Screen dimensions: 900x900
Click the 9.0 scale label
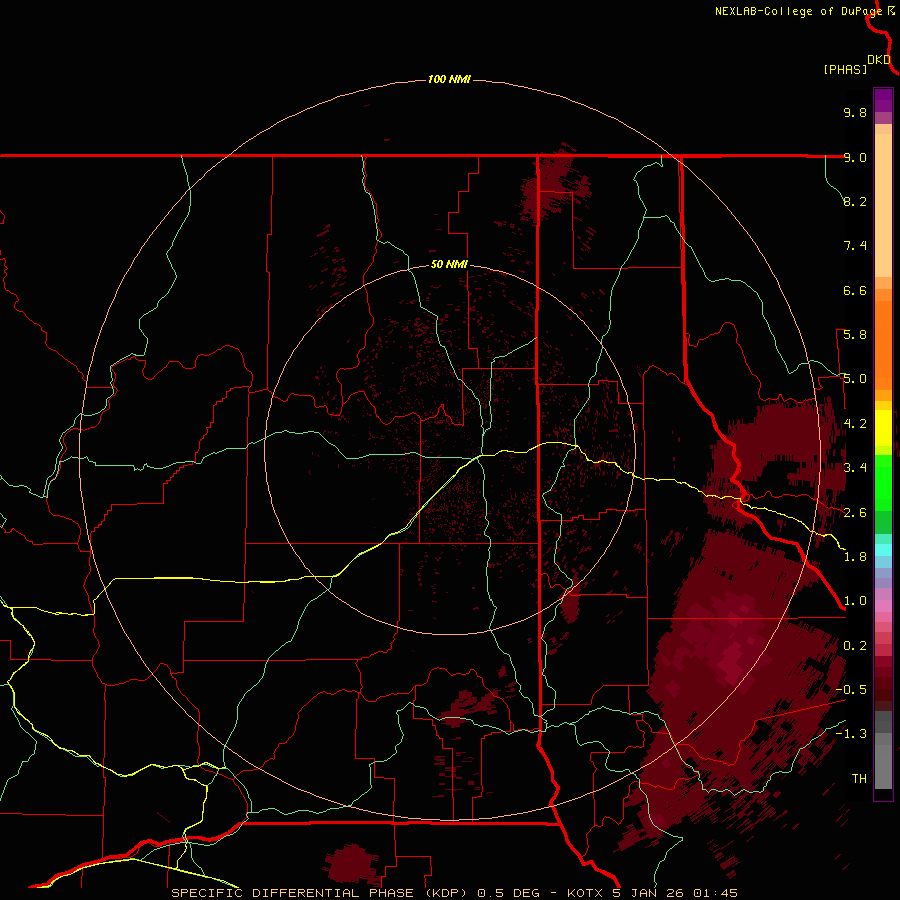point(855,157)
